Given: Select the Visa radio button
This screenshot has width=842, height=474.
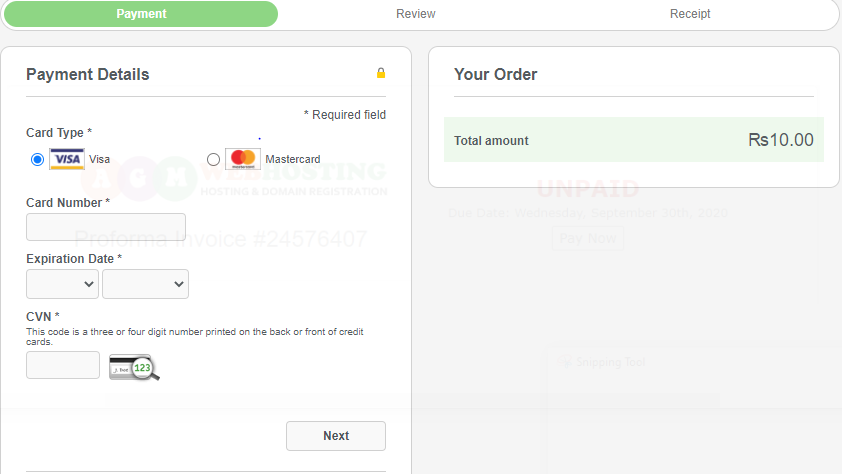Looking at the screenshot, I should (37, 159).
